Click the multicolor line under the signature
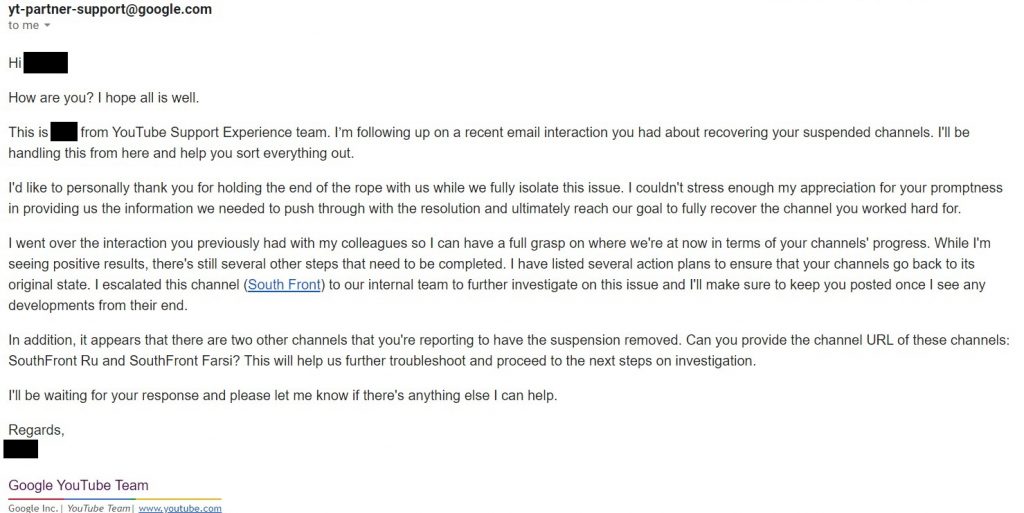 click(x=115, y=499)
